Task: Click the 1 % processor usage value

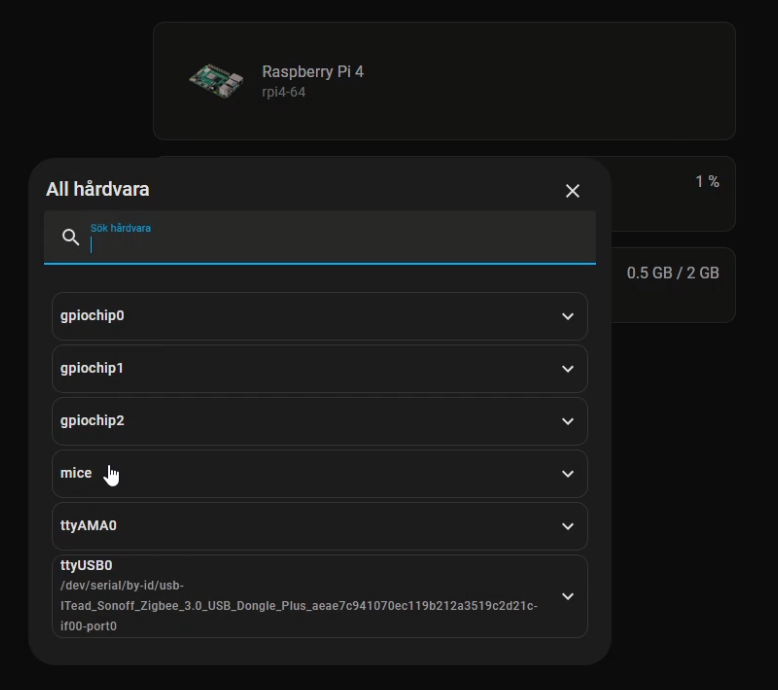Action: tap(707, 182)
